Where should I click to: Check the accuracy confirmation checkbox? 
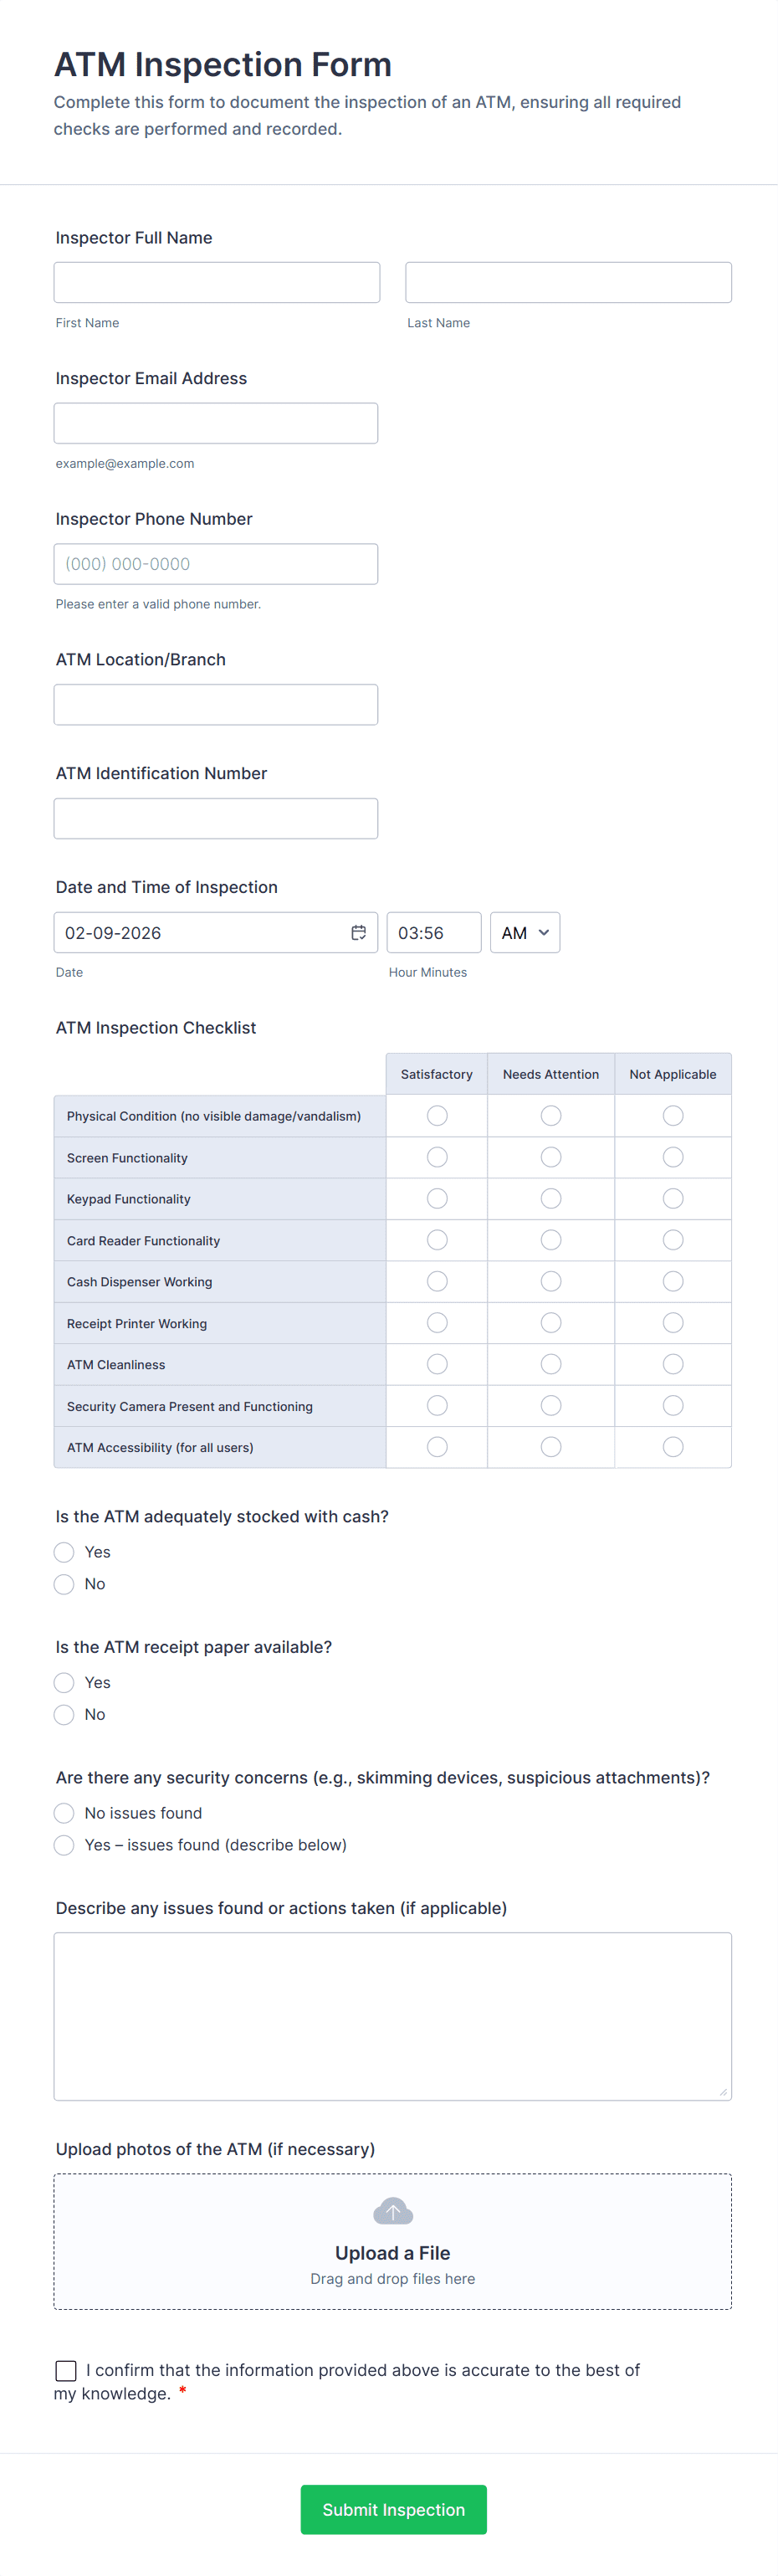66,2370
